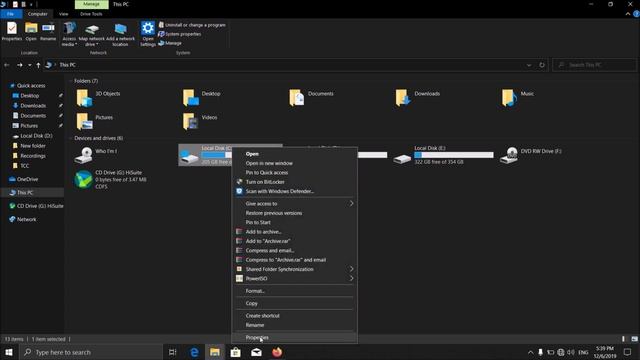Choose Pin to Quick access
Viewport: 640px width, 360px height.
pos(294,173)
